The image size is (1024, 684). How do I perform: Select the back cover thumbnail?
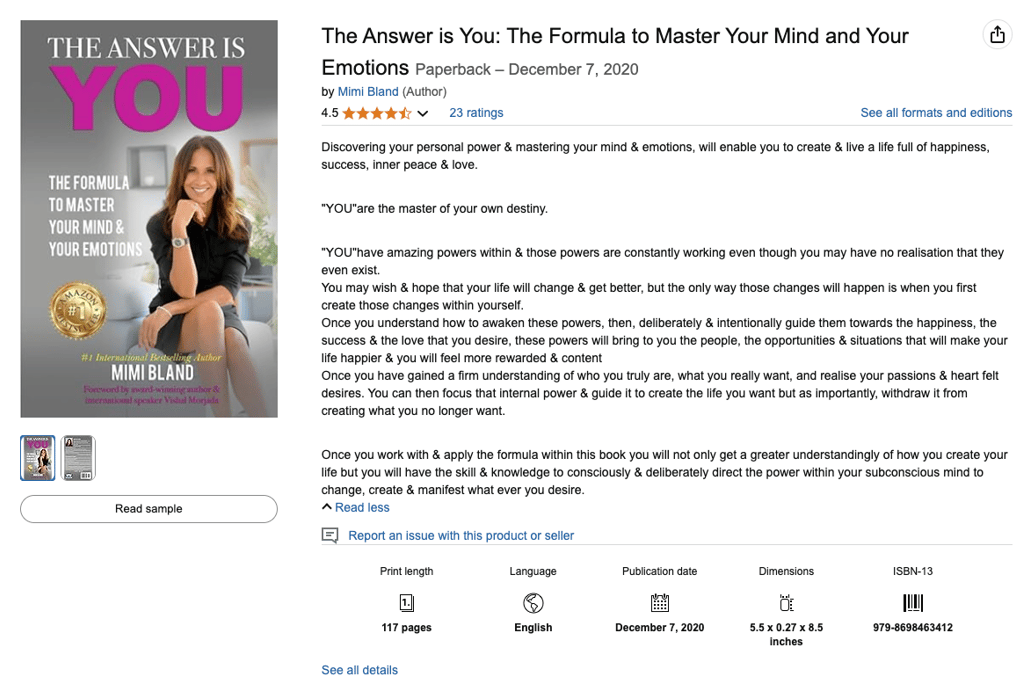click(78, 458)
